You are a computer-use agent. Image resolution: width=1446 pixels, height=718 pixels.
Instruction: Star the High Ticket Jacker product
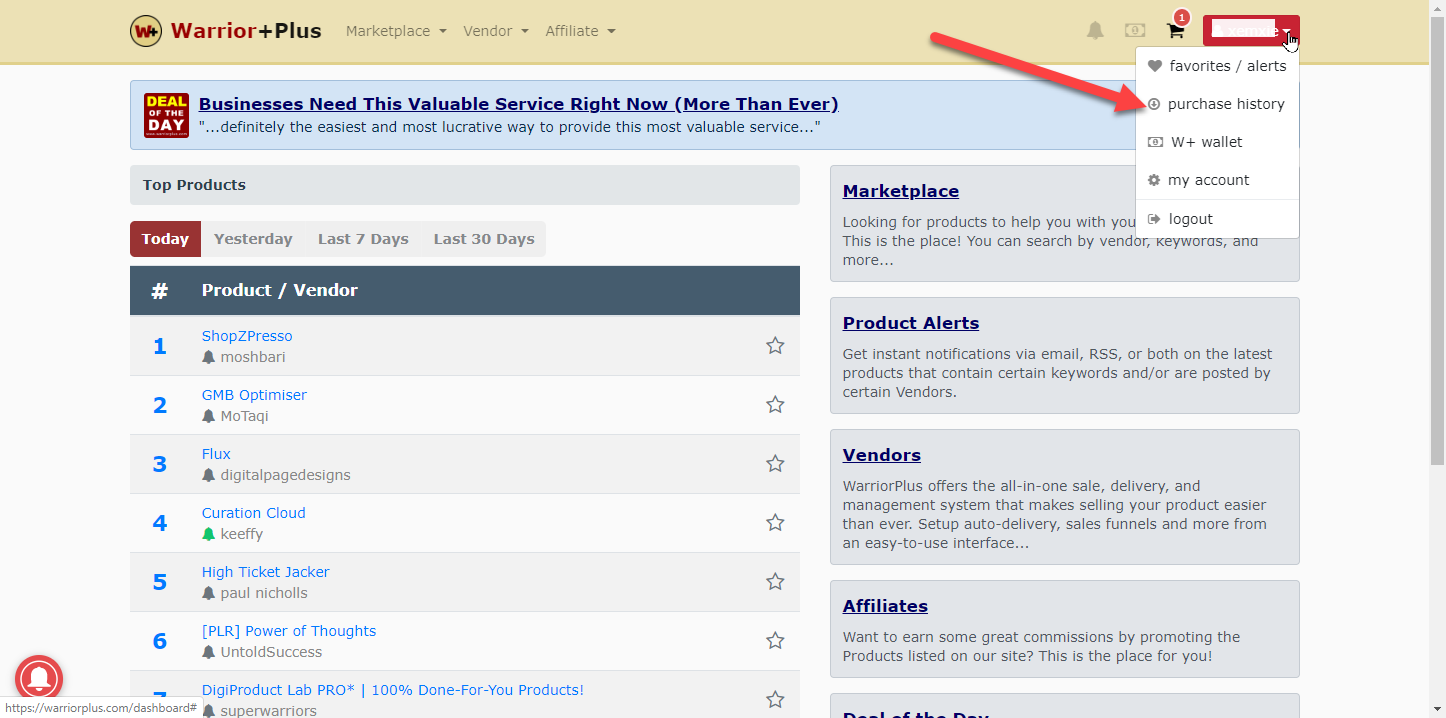click(775, 581)
